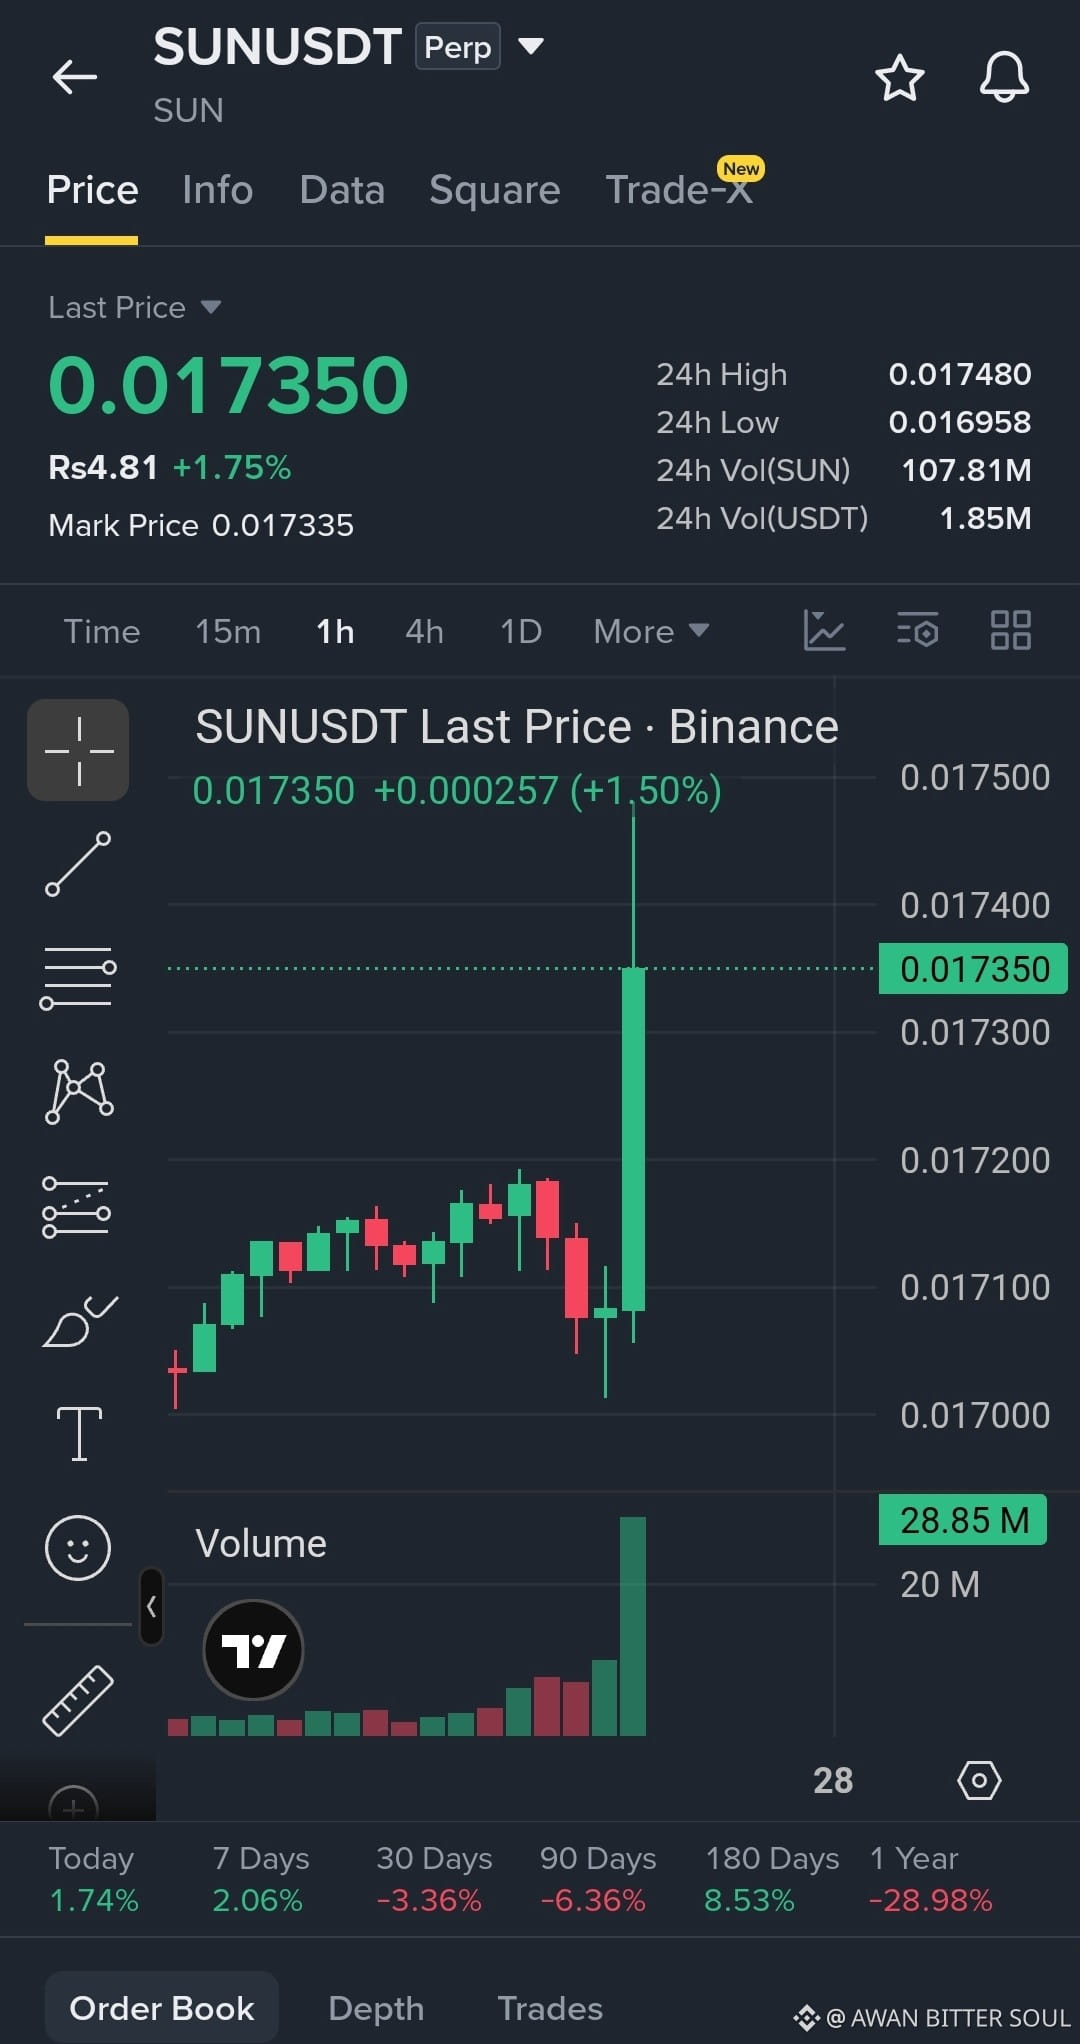
Task: Select the horizontal lines Fibonacci tool
Action: click(x=78, y=977)
